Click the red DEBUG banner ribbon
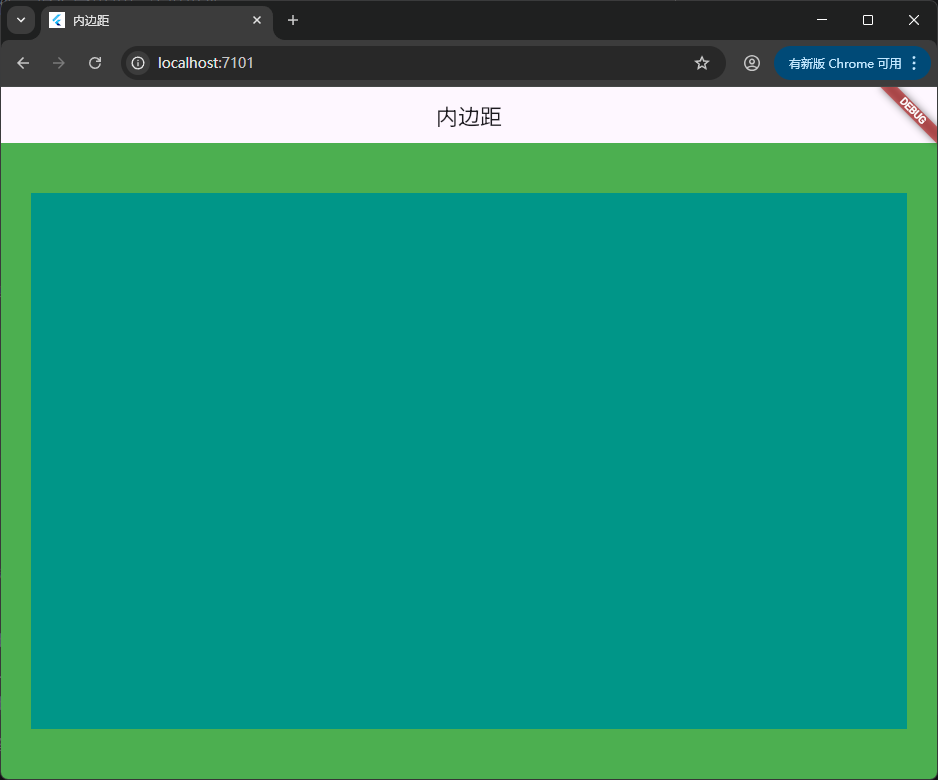The height and width of the screenshot is (780, 938). click(x=912, y=110)
